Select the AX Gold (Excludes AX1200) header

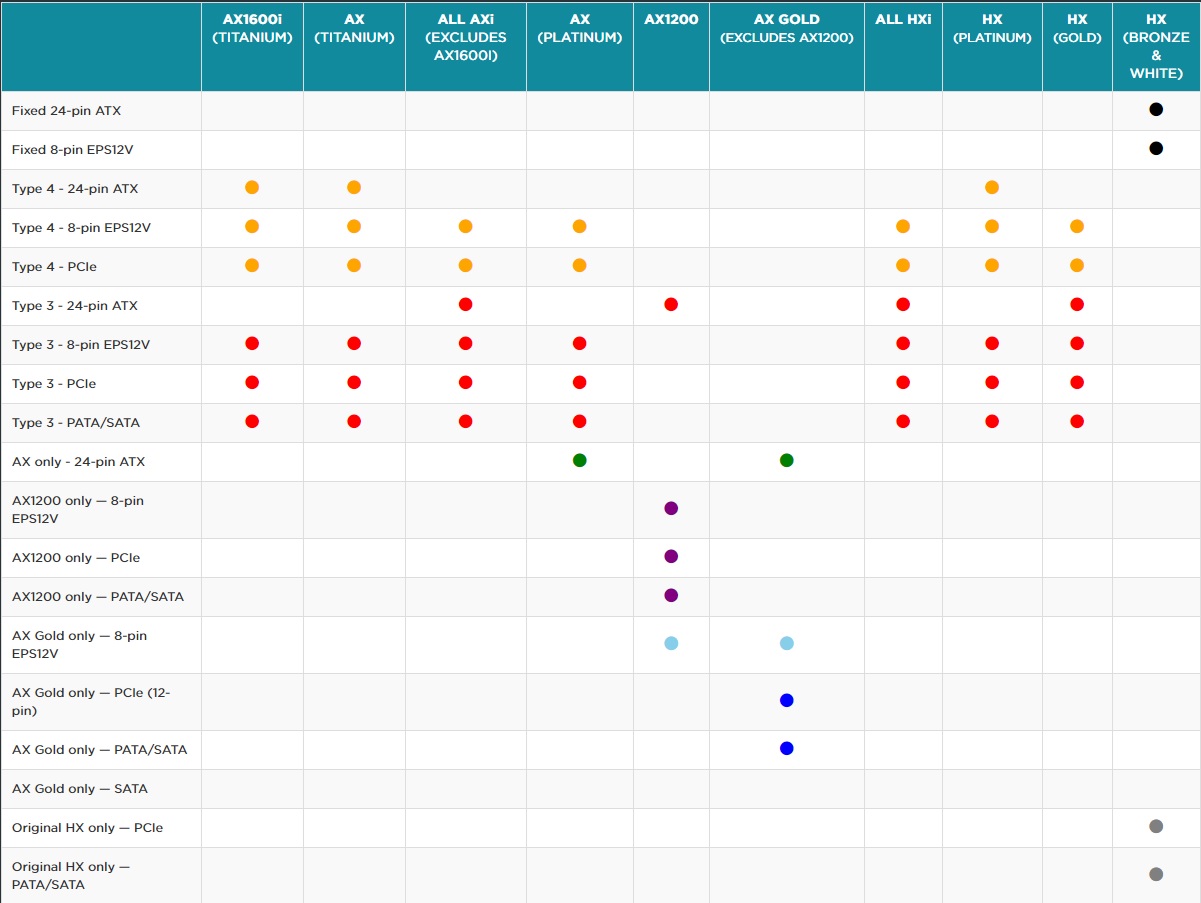(786, 29)
